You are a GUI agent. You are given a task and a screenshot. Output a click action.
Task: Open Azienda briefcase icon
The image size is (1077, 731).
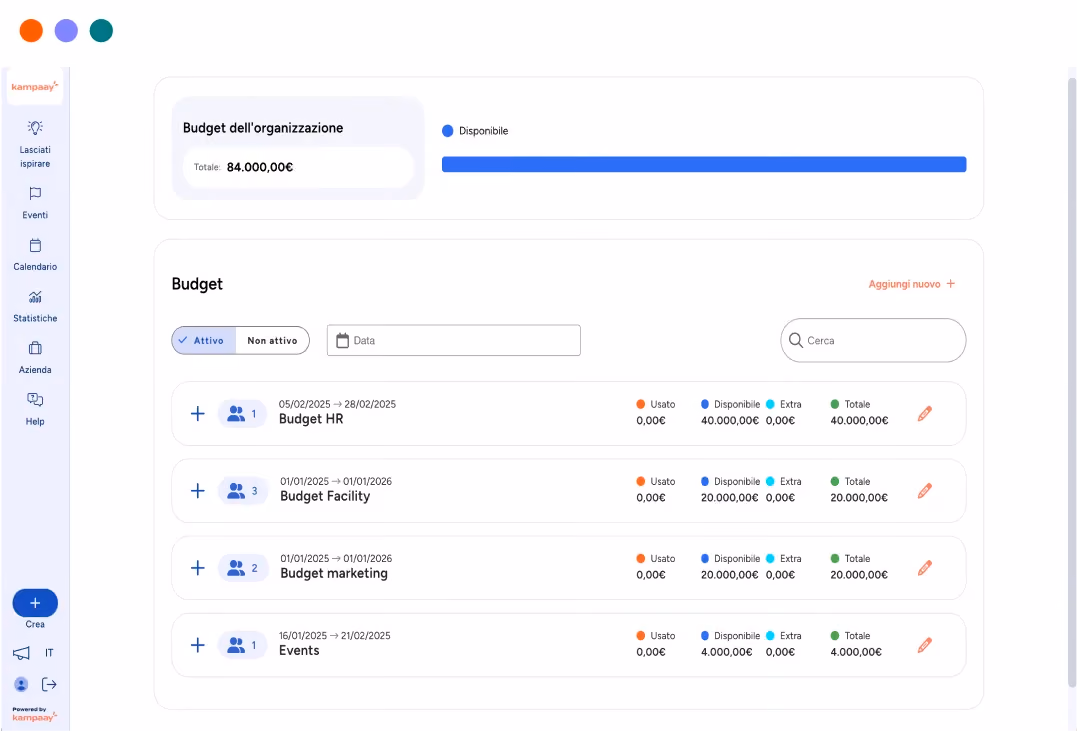coord(35,348)
